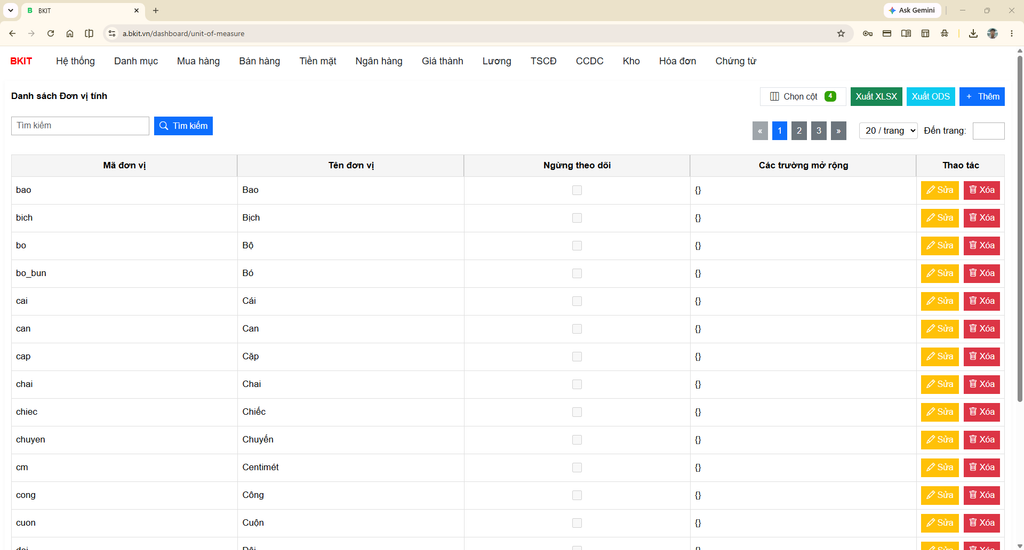
Task: Export the list with Xuất XLSX
Action: pos(876,96)
